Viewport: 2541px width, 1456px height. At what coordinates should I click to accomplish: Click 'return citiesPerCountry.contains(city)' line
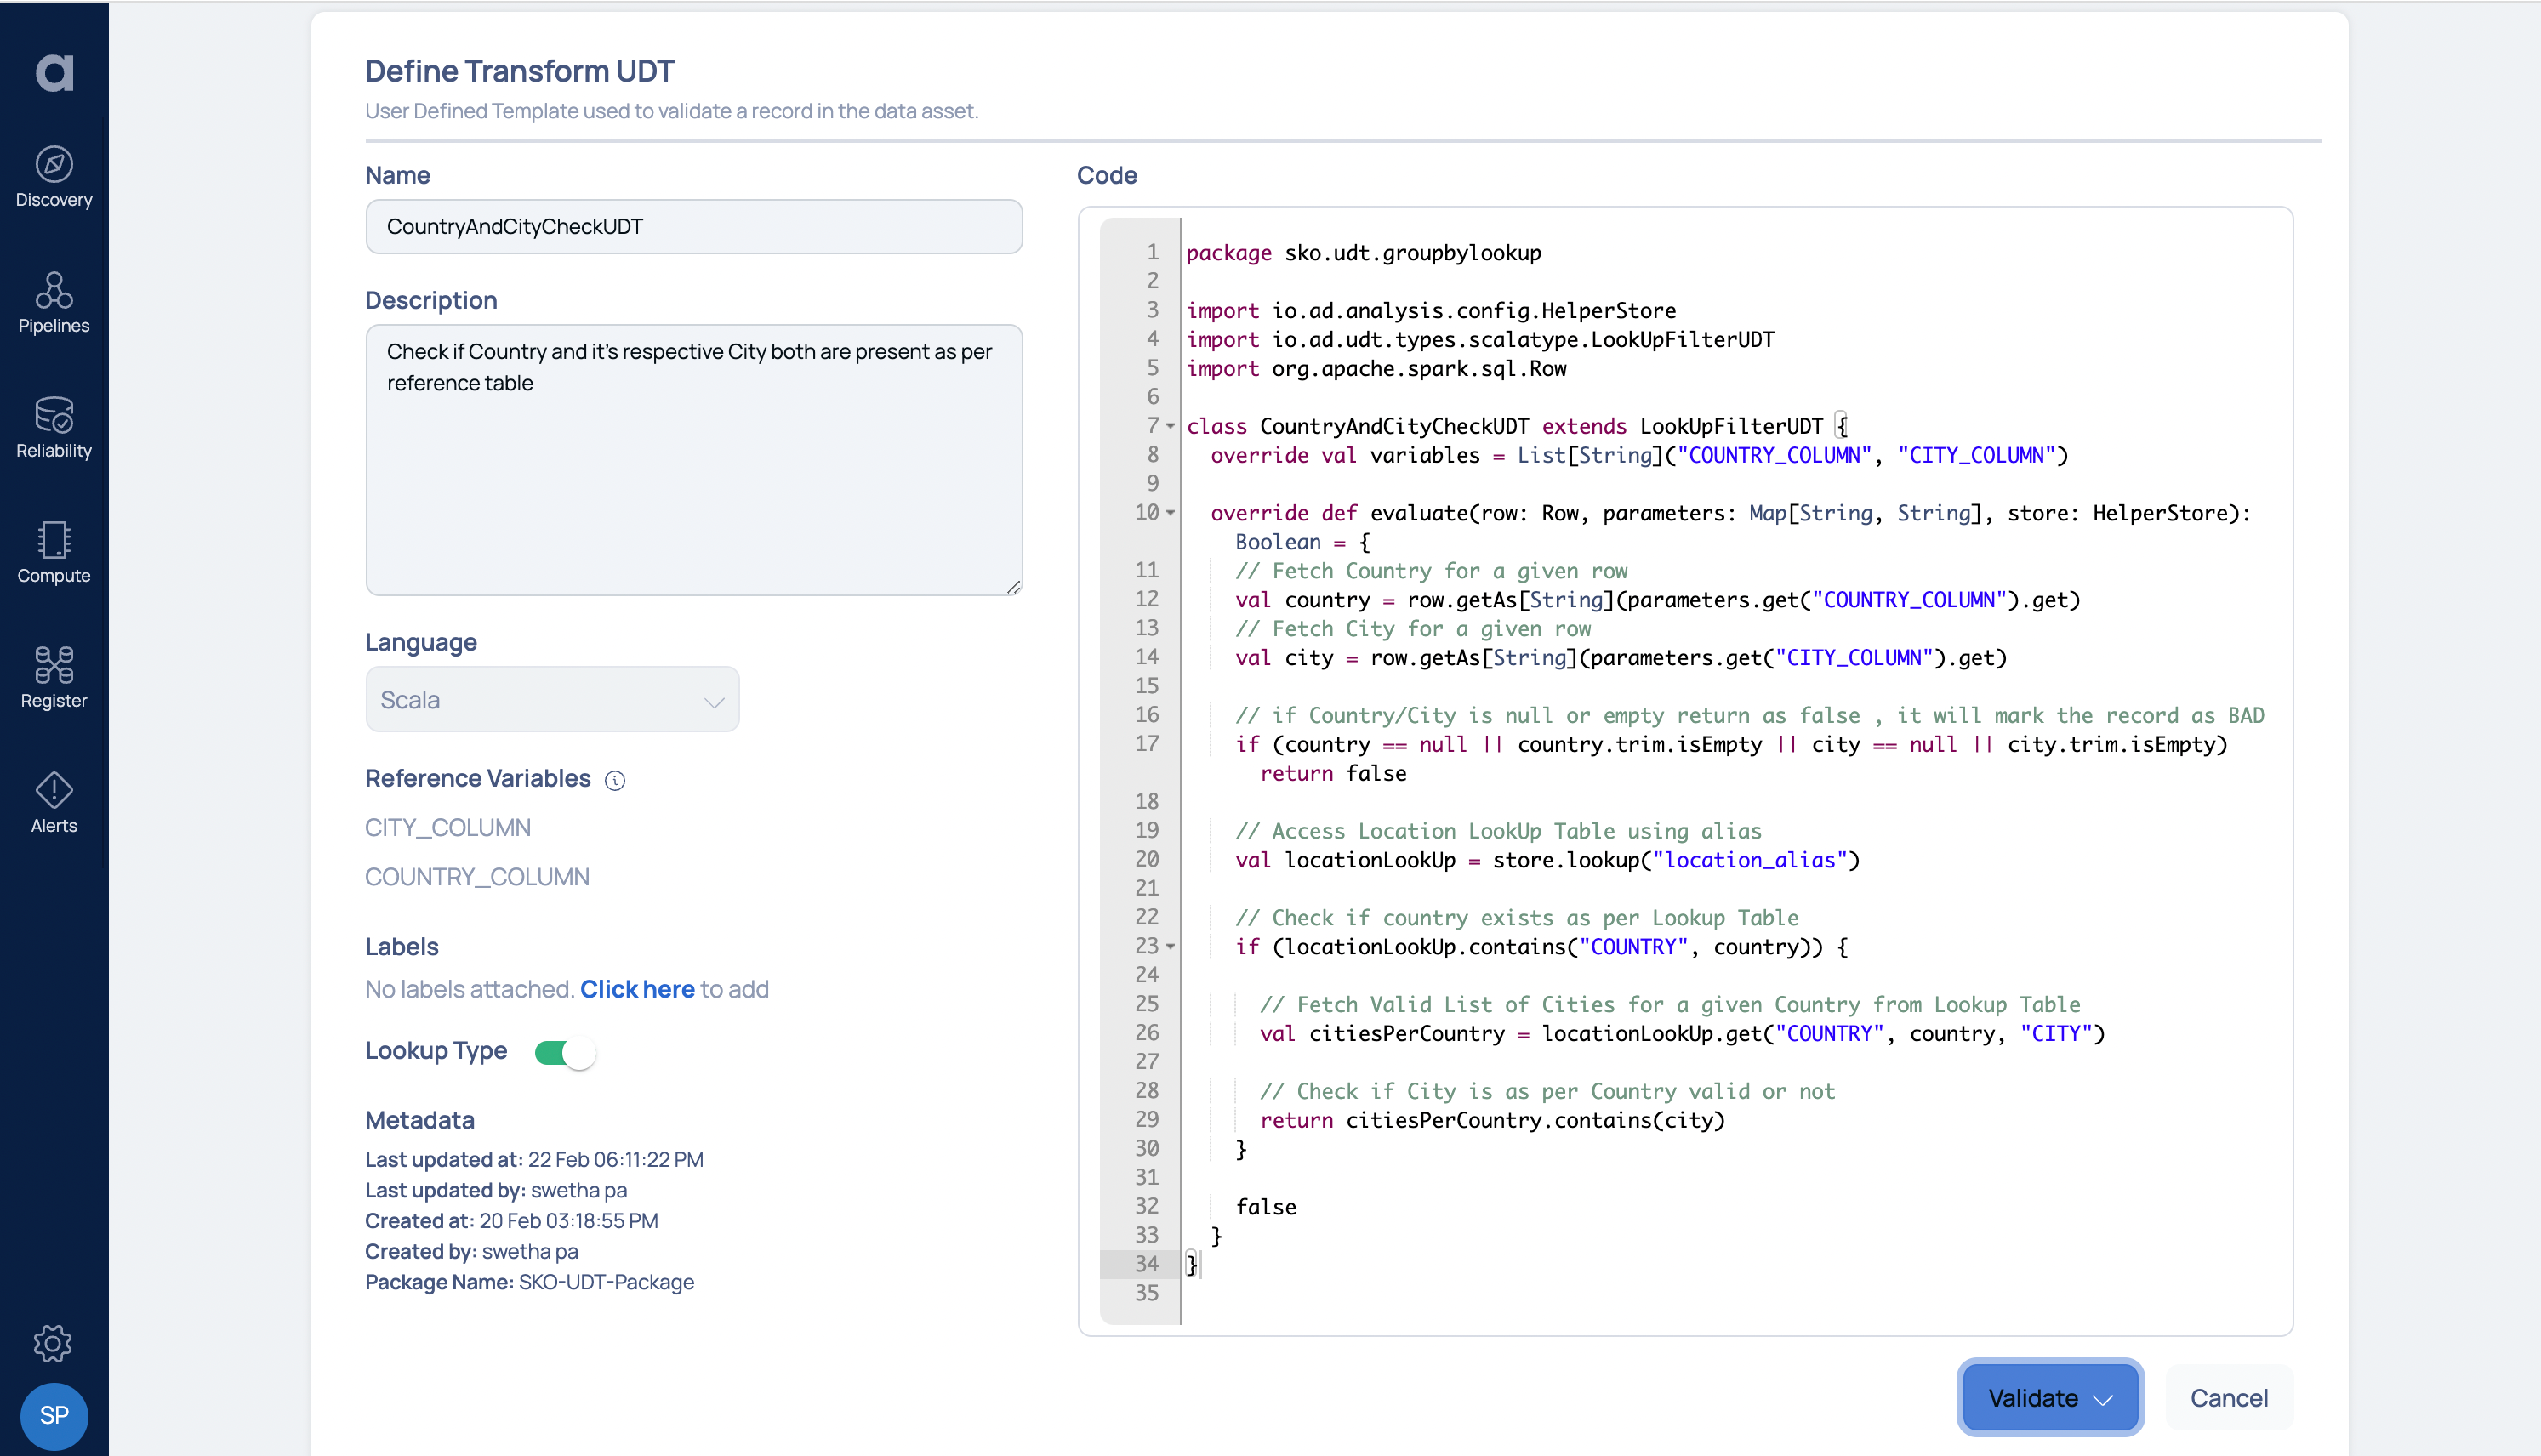pos(1492,1120)
